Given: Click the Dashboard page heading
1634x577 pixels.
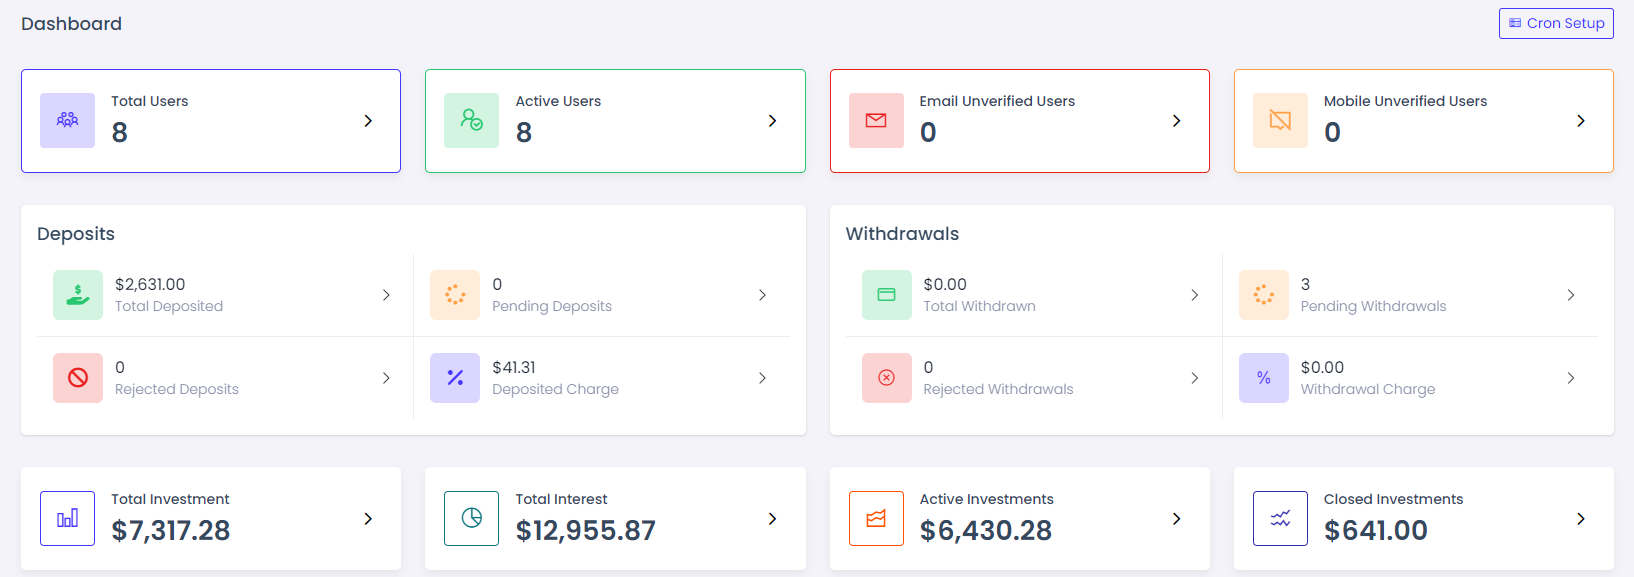Looking at the screenshot, I should coord(71,24).
